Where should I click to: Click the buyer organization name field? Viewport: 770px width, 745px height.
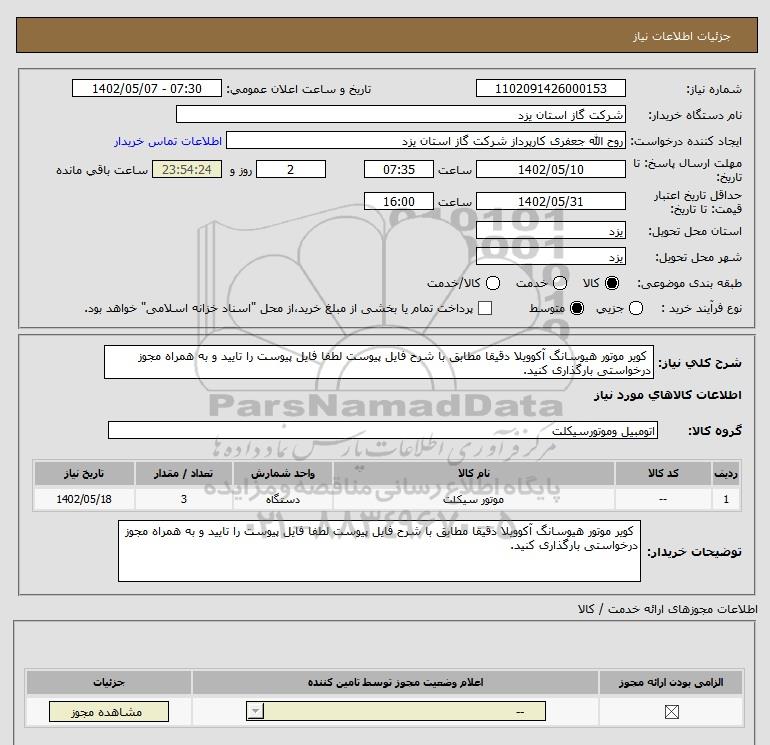401,114
